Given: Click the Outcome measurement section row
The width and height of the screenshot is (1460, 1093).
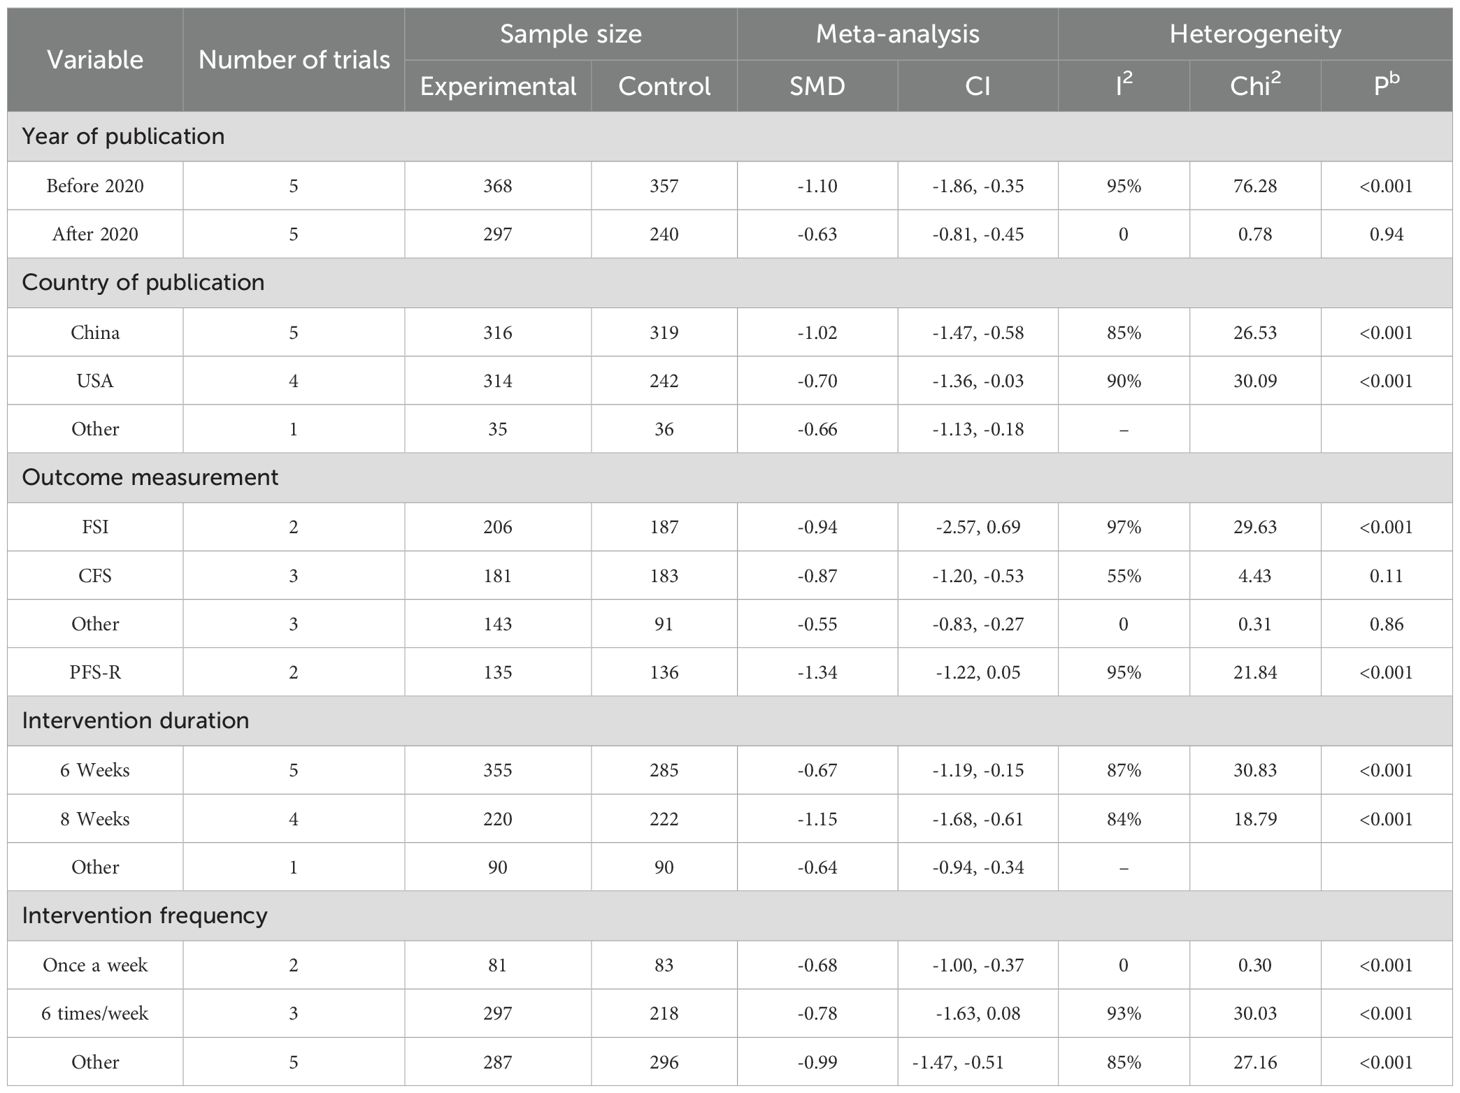Looking at the screenshot, I should point(150,477).
